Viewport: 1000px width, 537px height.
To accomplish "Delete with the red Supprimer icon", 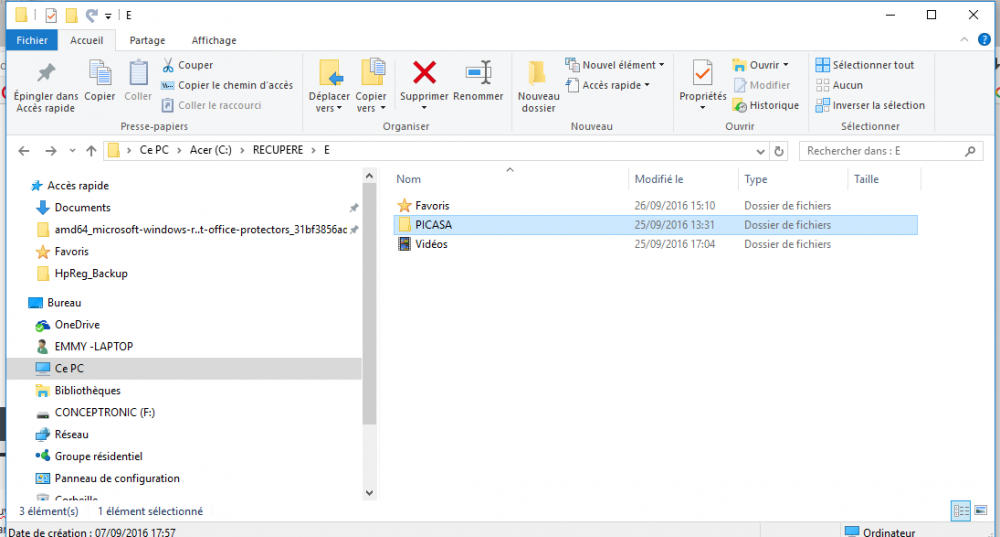I will pos(424,73).
